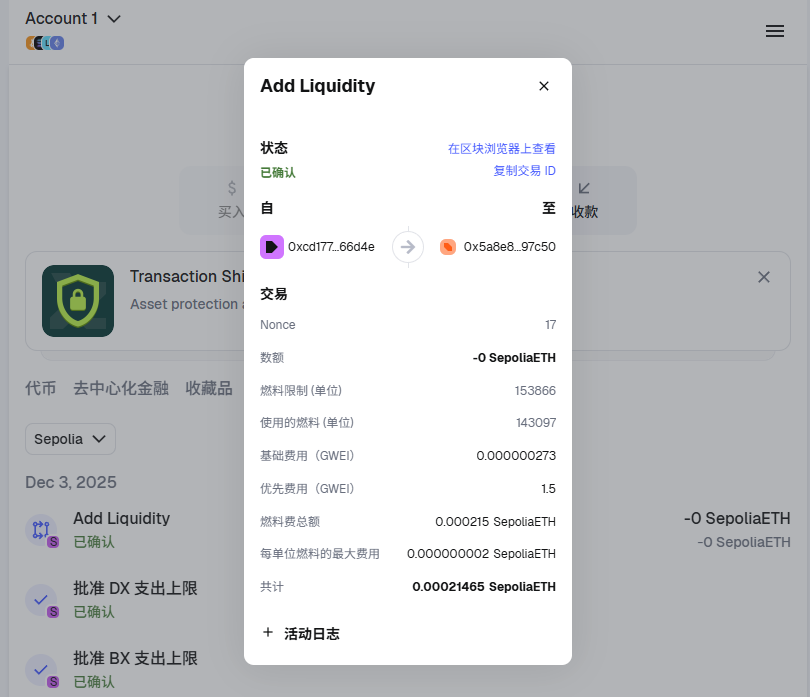Click the Transaction Shield lock icon
The image size is (810, 697).
point(78,300)
